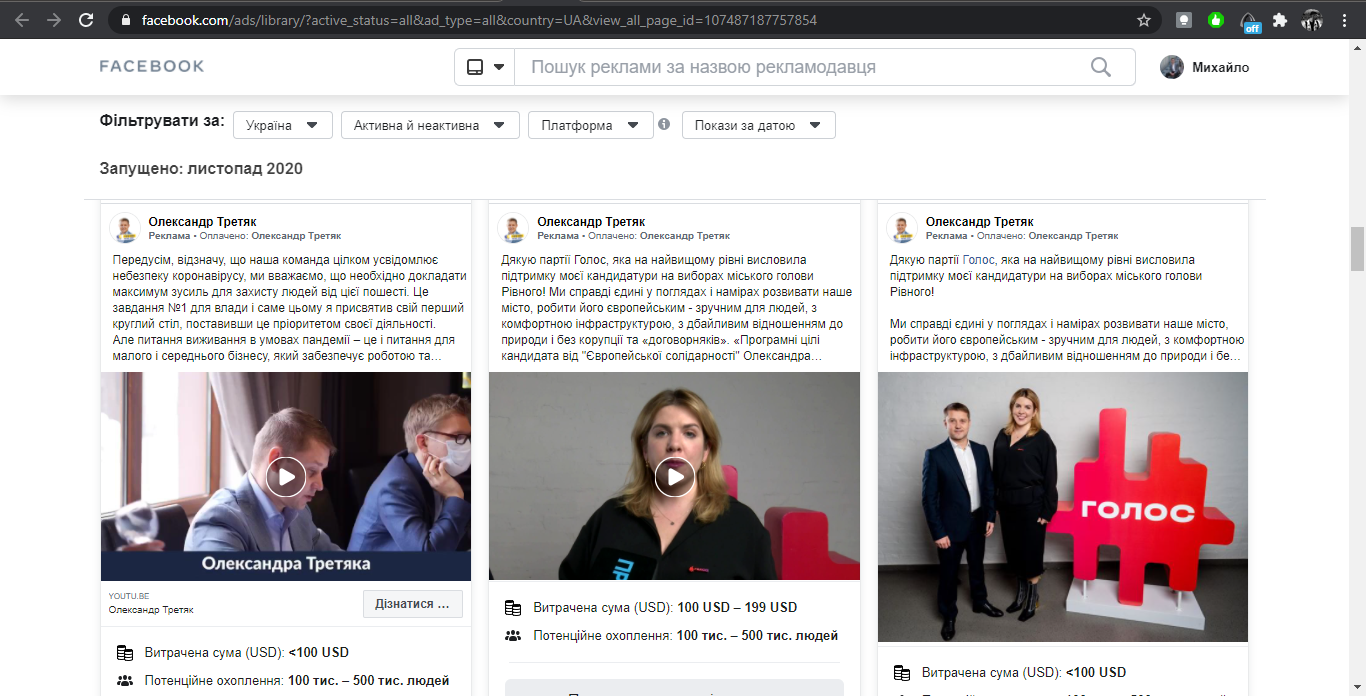
Task: Open the ad category selector beside the search field
Action: (485, 67)
